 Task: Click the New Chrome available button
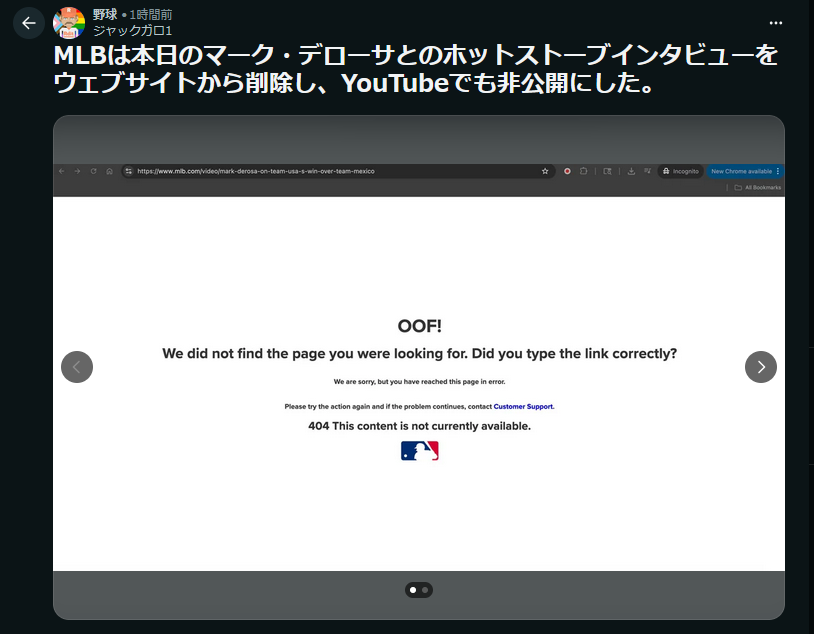pos(741,171)
